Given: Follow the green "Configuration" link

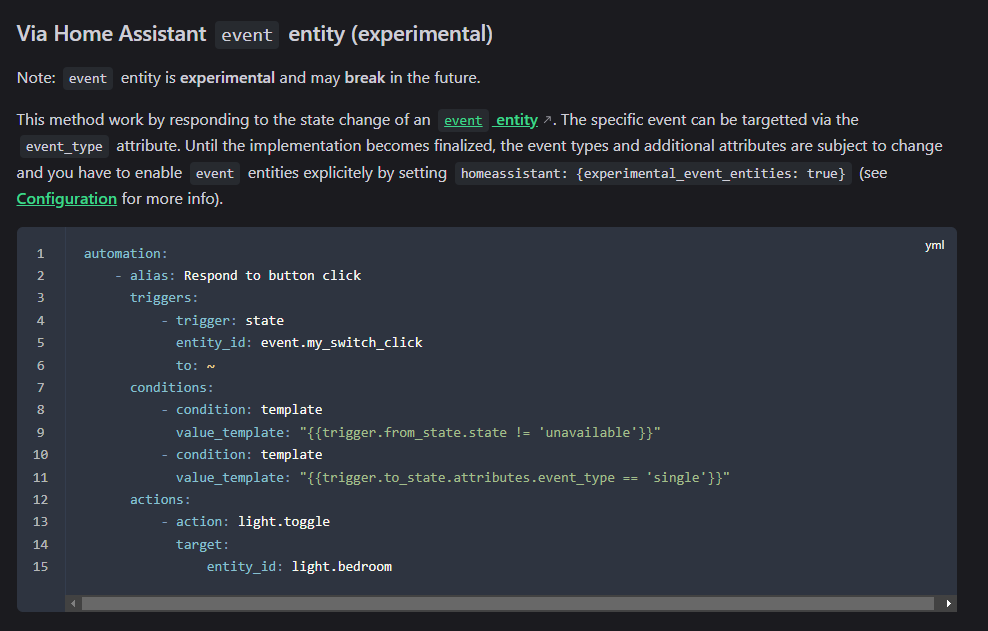Looking at the screenshot, I should point(67,199).
